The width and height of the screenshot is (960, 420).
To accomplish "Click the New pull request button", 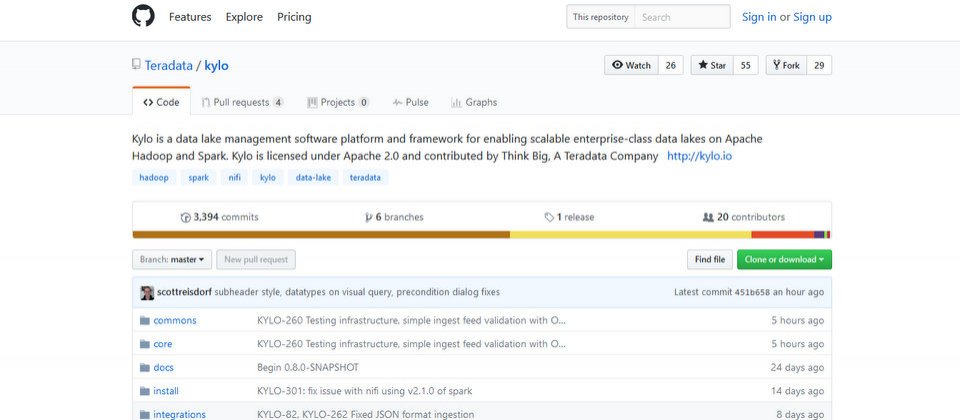I will (x=256, y=260).
